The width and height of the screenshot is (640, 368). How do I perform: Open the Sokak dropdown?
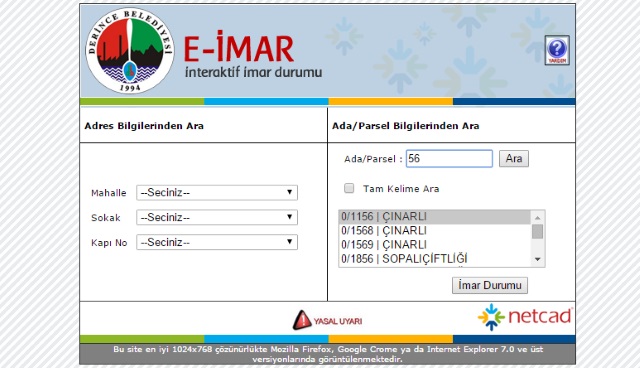217,217
